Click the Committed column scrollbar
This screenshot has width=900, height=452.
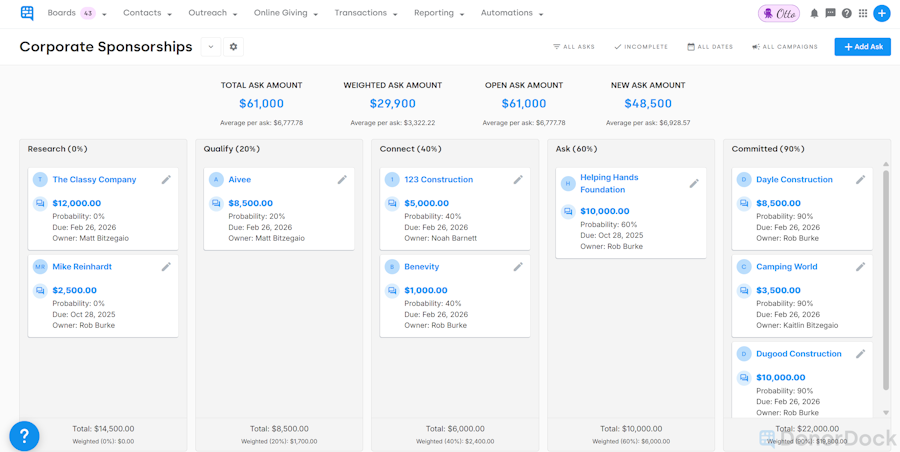(x=886, y=280)
